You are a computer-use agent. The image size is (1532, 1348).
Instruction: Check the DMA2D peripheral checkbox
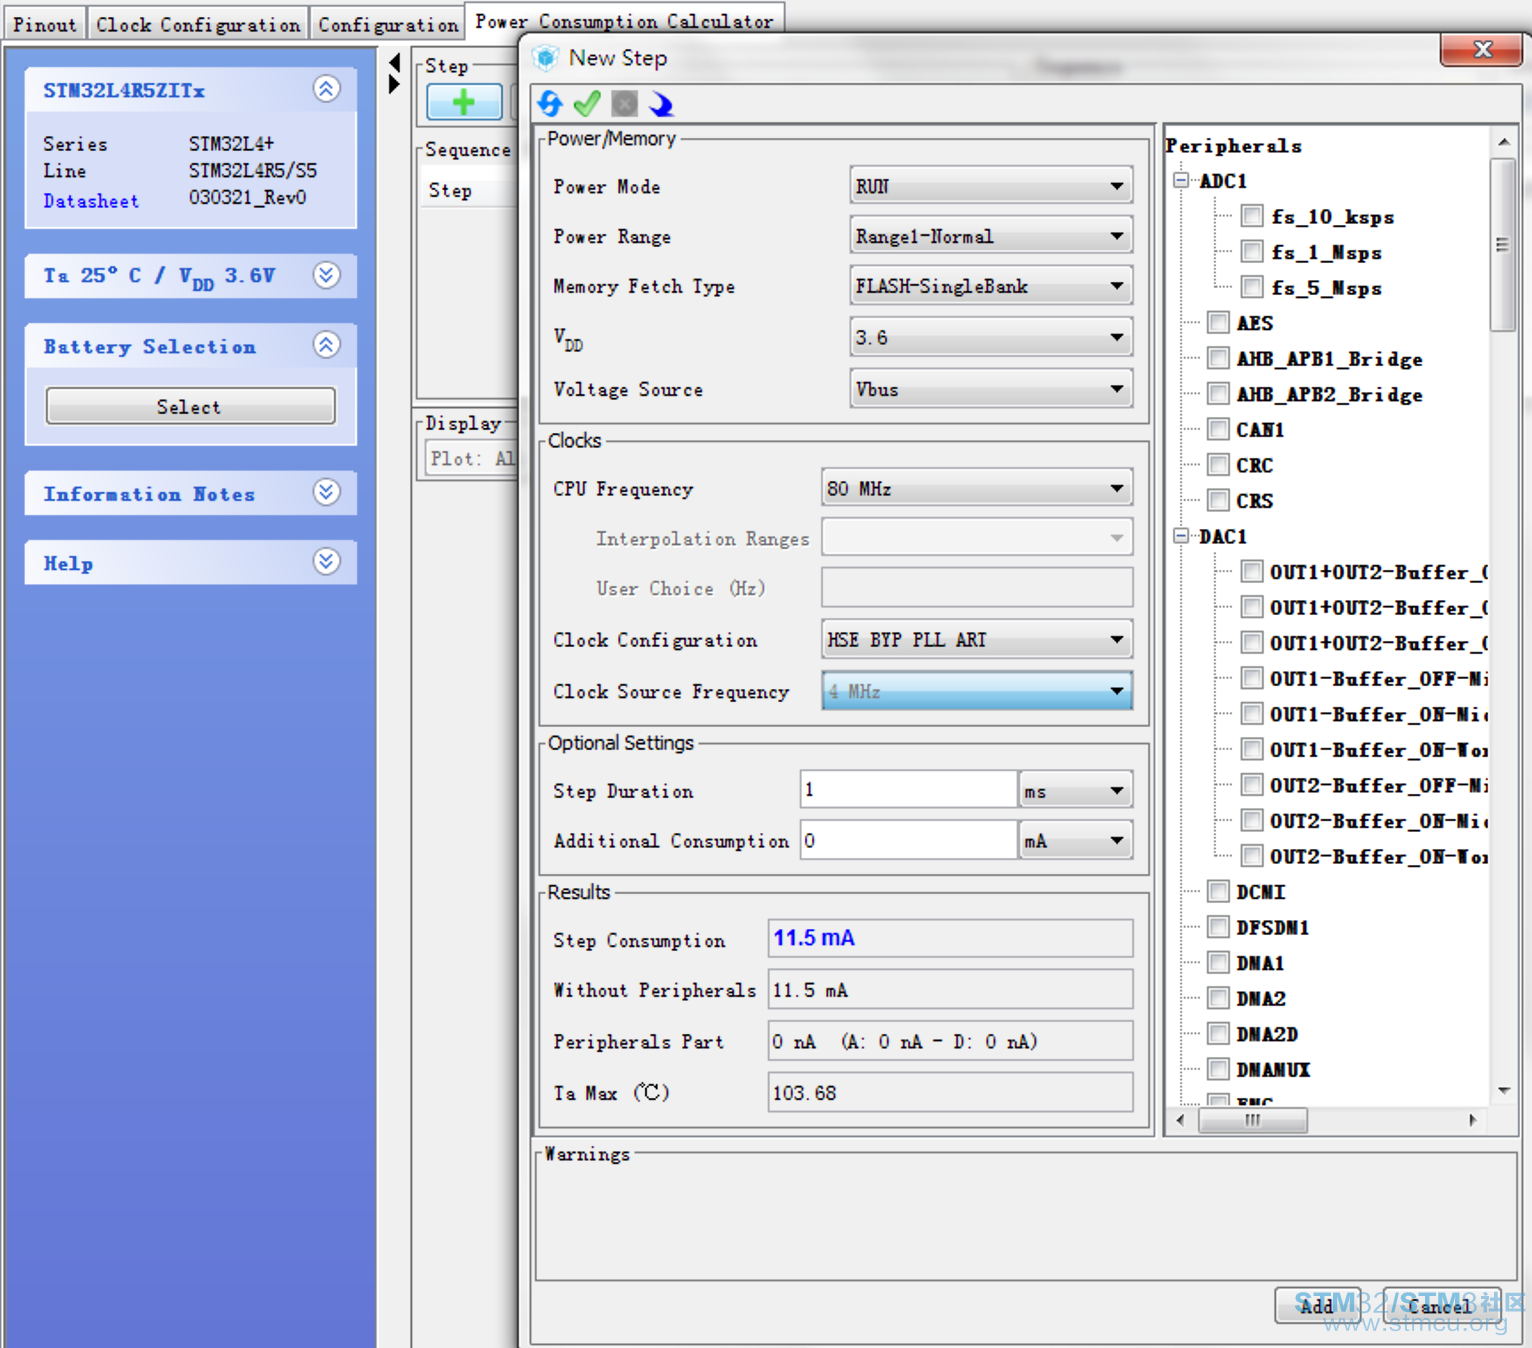[1218, 1033]
